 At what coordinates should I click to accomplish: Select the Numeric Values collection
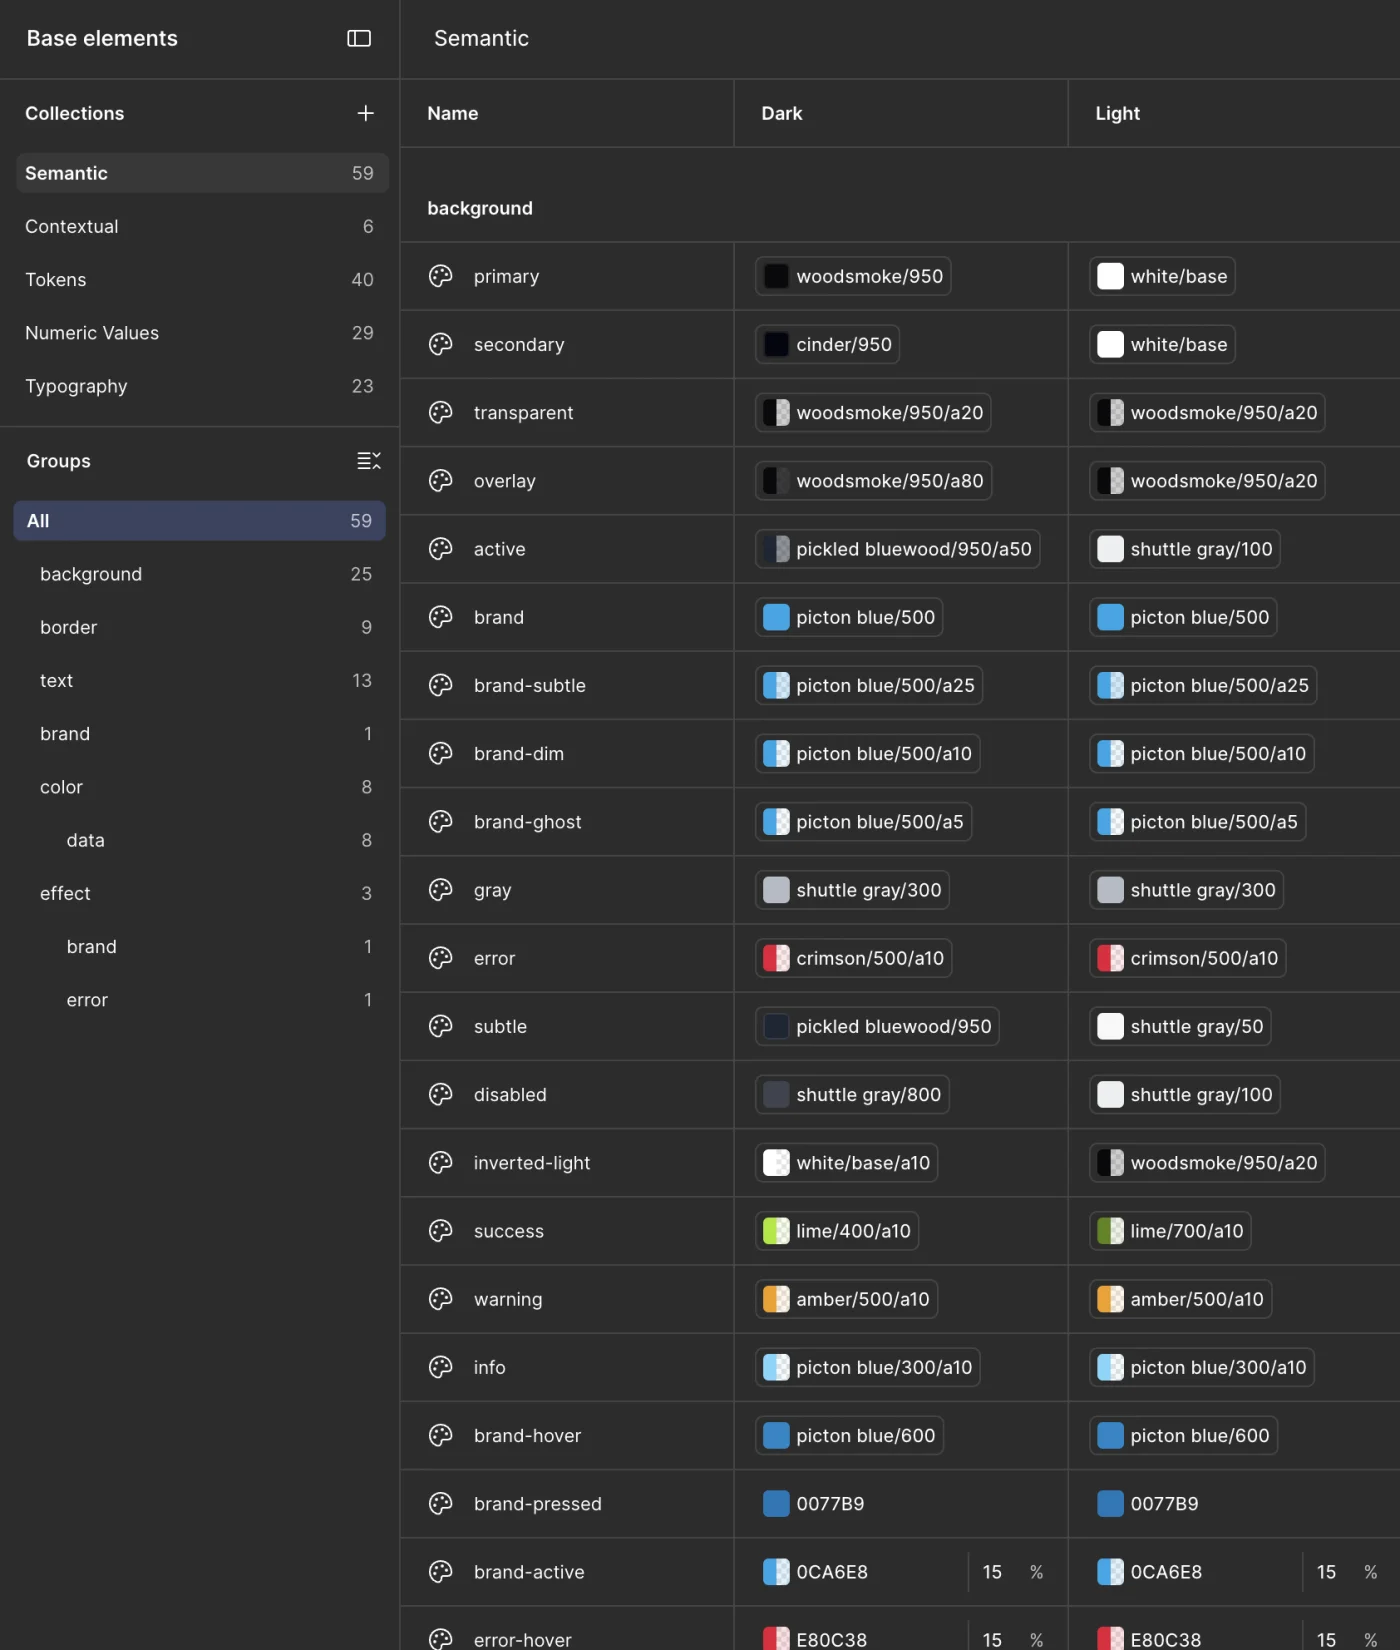[x=202, y=333]
